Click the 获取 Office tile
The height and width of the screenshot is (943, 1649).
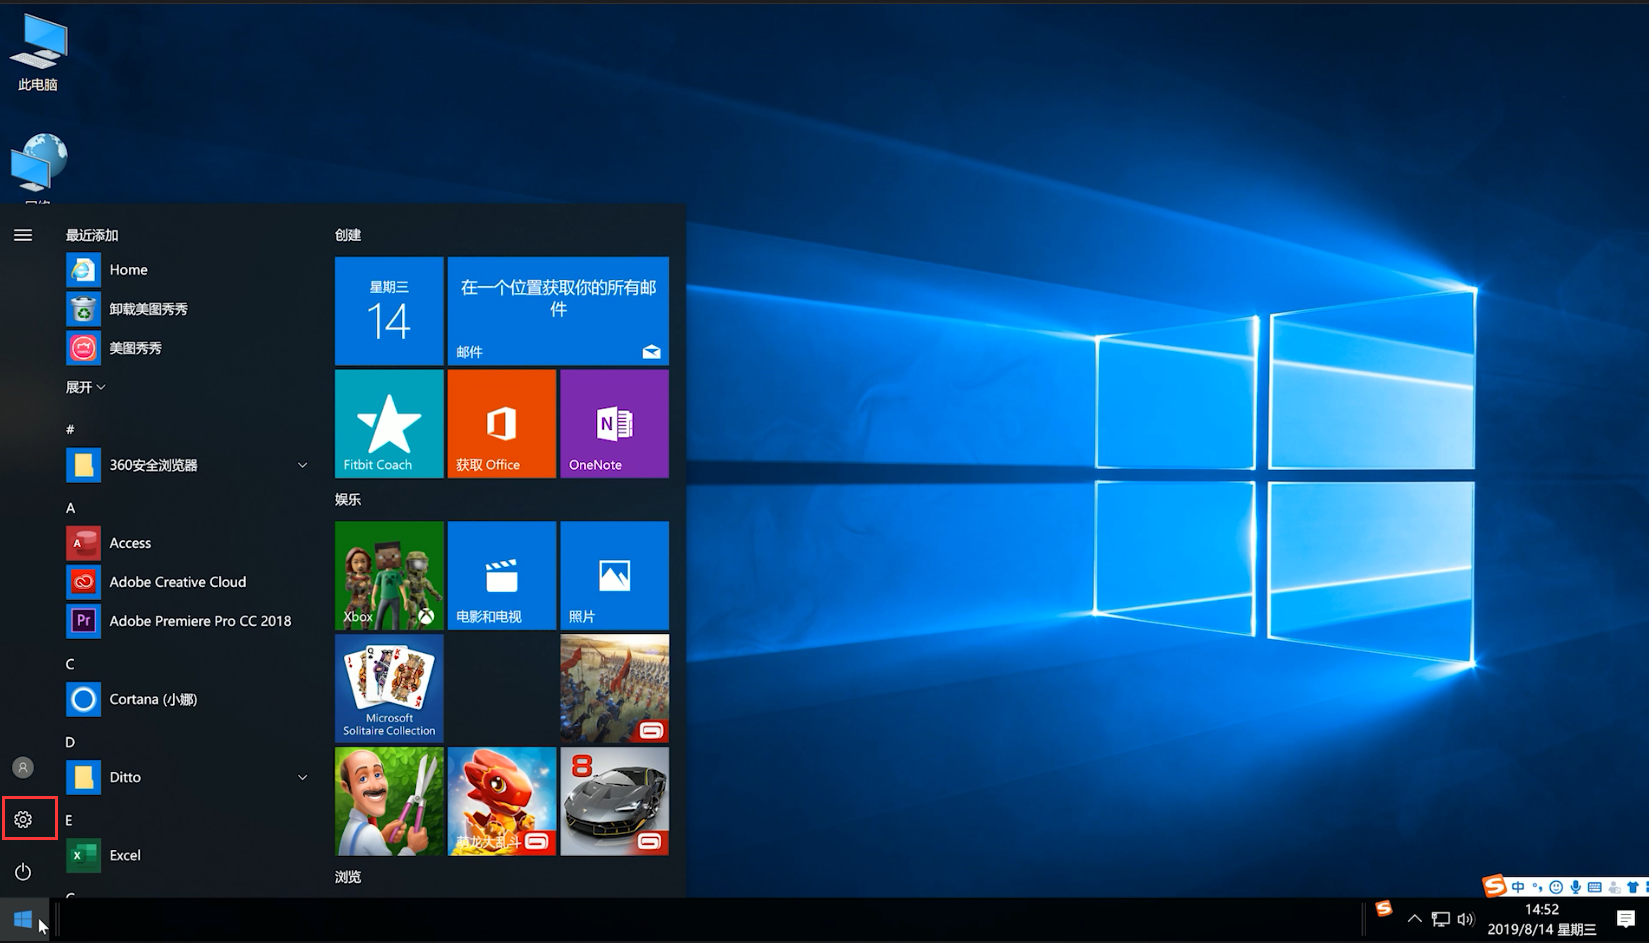[502, 424]
